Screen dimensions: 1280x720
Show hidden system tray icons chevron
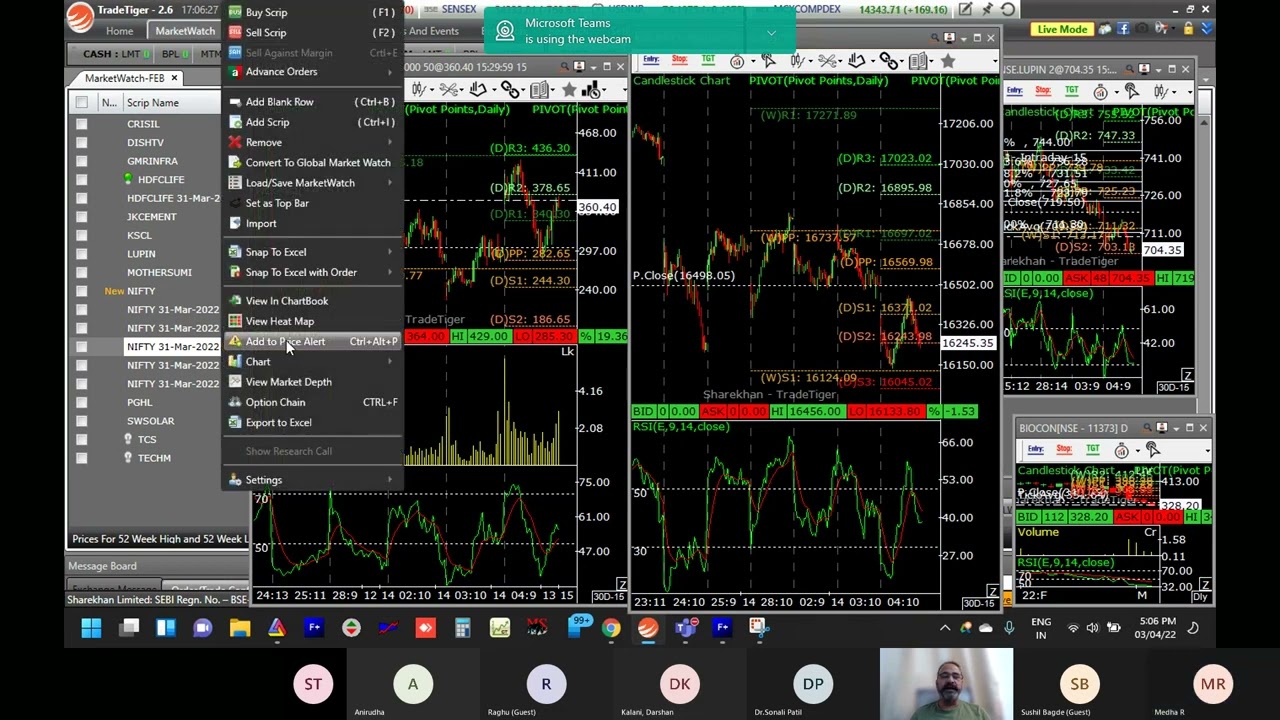coord(945,628)
